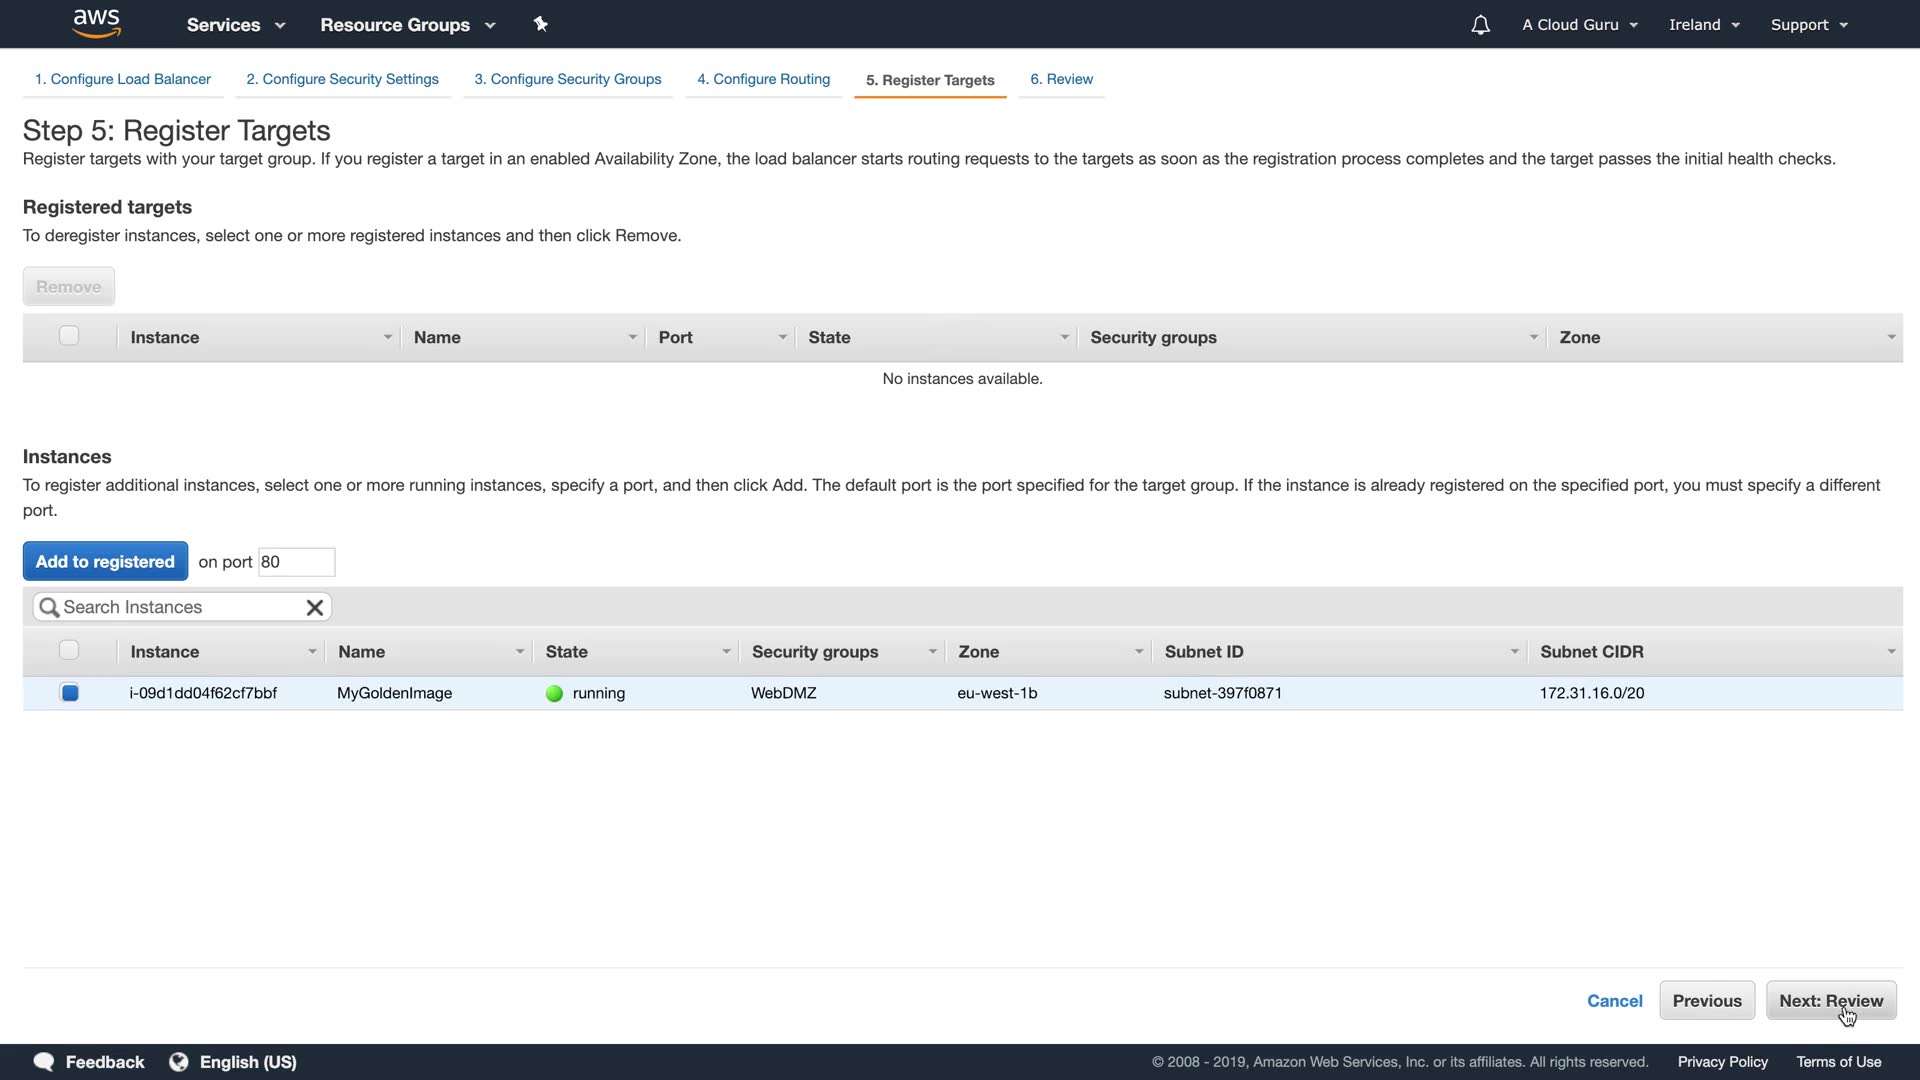Expand the Ireland region dropdown
This screenshot has width=1920, height=1080.
pyautogui.click(x=1704, y=25)
